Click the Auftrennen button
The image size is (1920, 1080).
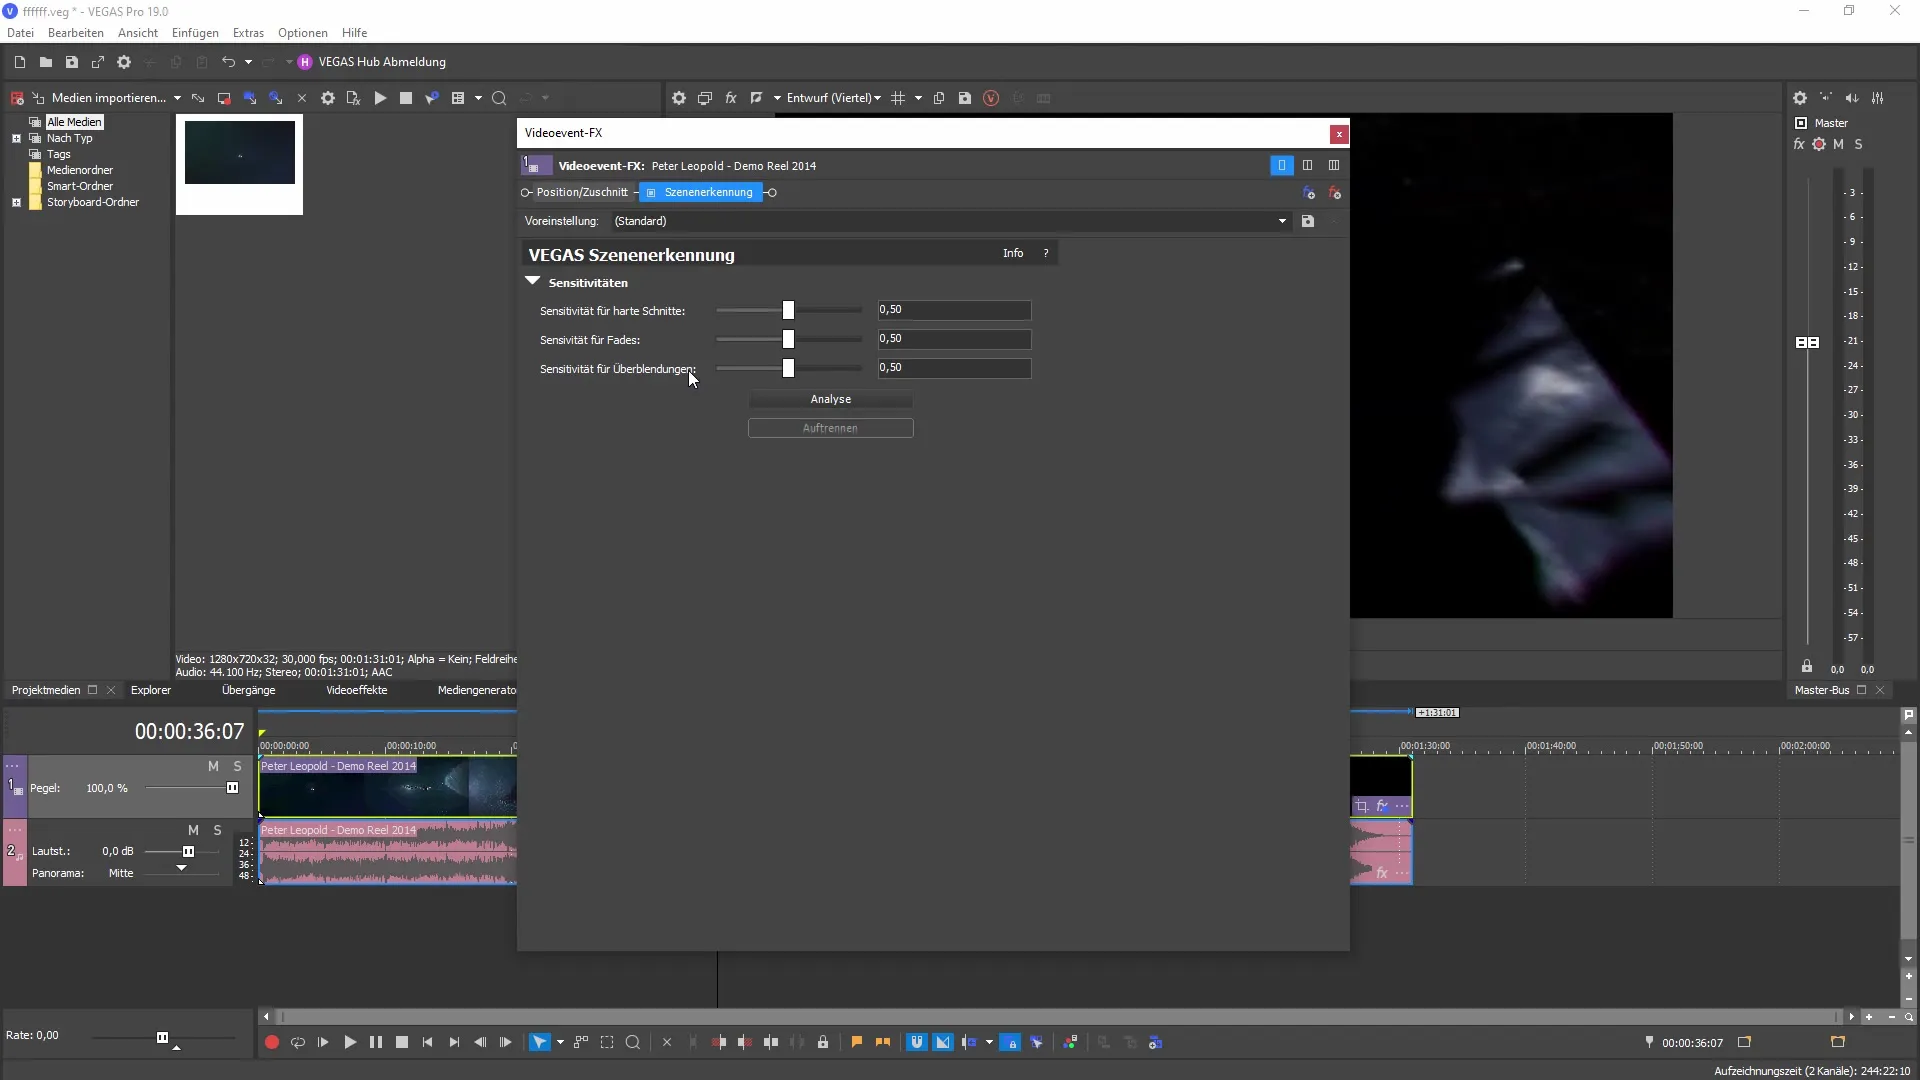click(830, 428)
